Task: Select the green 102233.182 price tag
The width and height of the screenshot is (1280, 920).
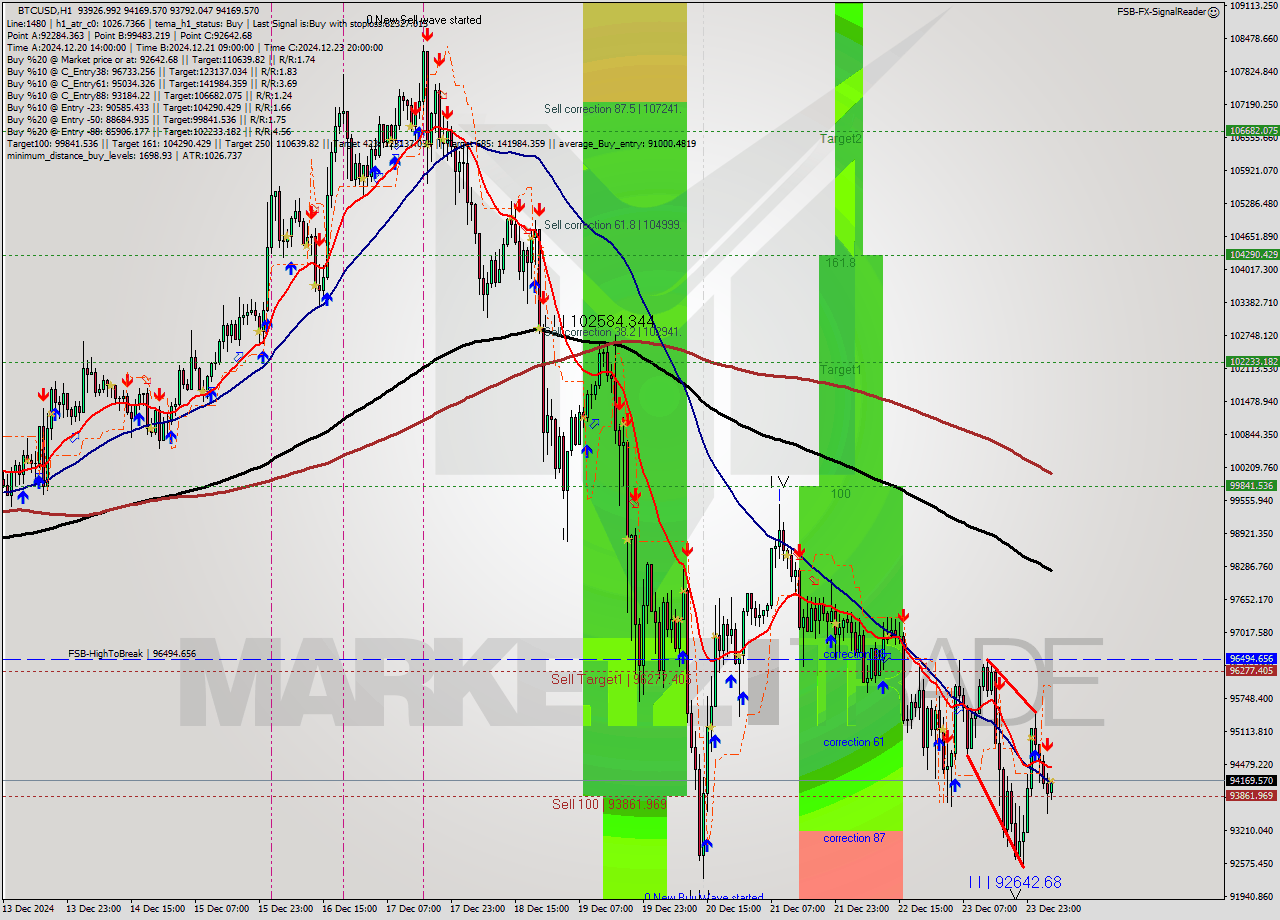Action: coord(1252,362)
